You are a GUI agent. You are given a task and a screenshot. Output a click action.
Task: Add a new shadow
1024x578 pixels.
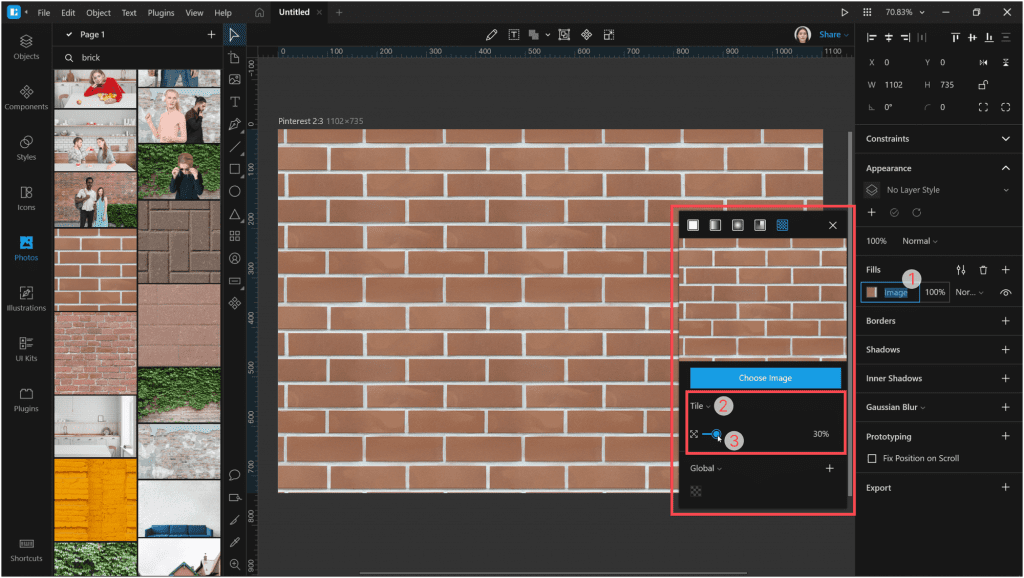(x=1006, y=349)
